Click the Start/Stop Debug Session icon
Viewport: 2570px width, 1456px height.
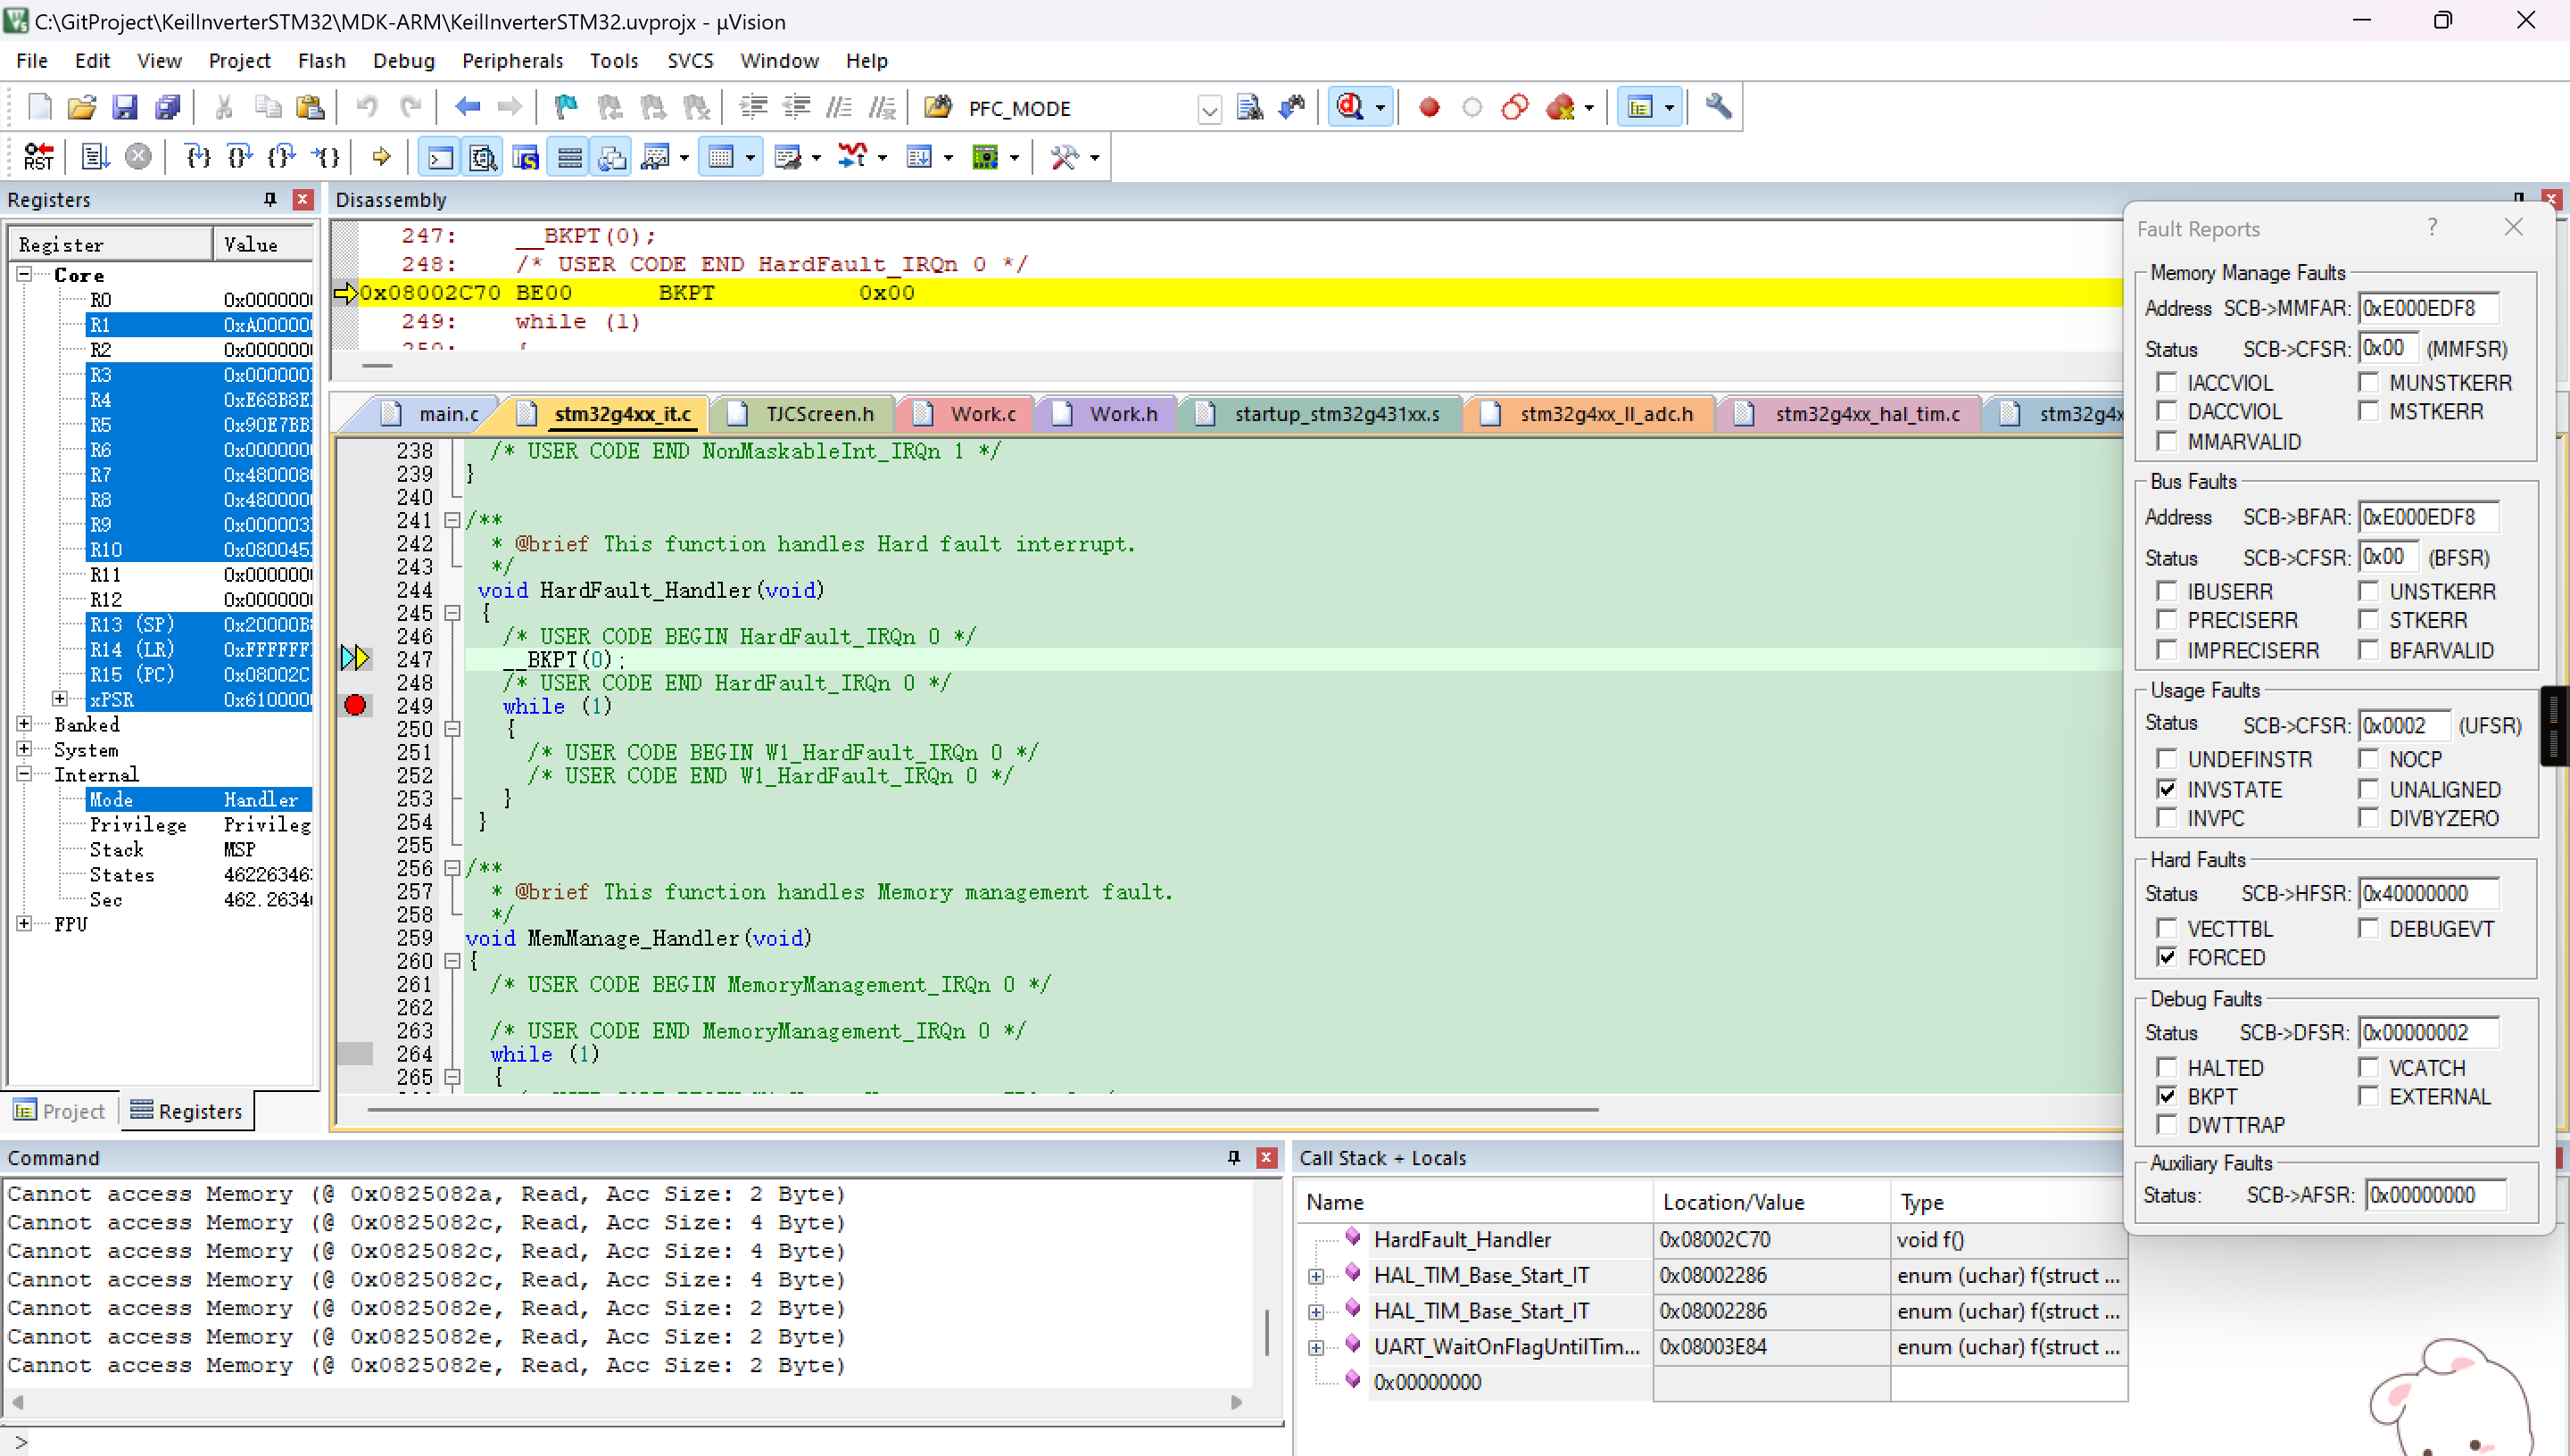1350,107
